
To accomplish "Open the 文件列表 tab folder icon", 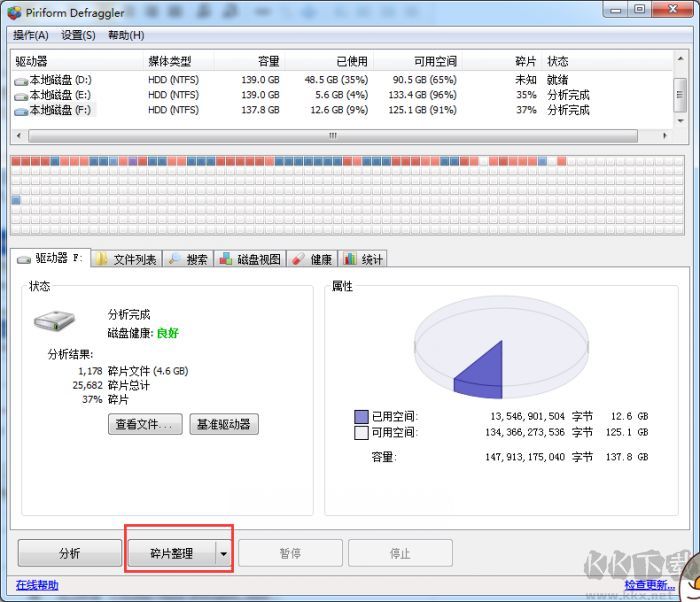I will (102, 259).
